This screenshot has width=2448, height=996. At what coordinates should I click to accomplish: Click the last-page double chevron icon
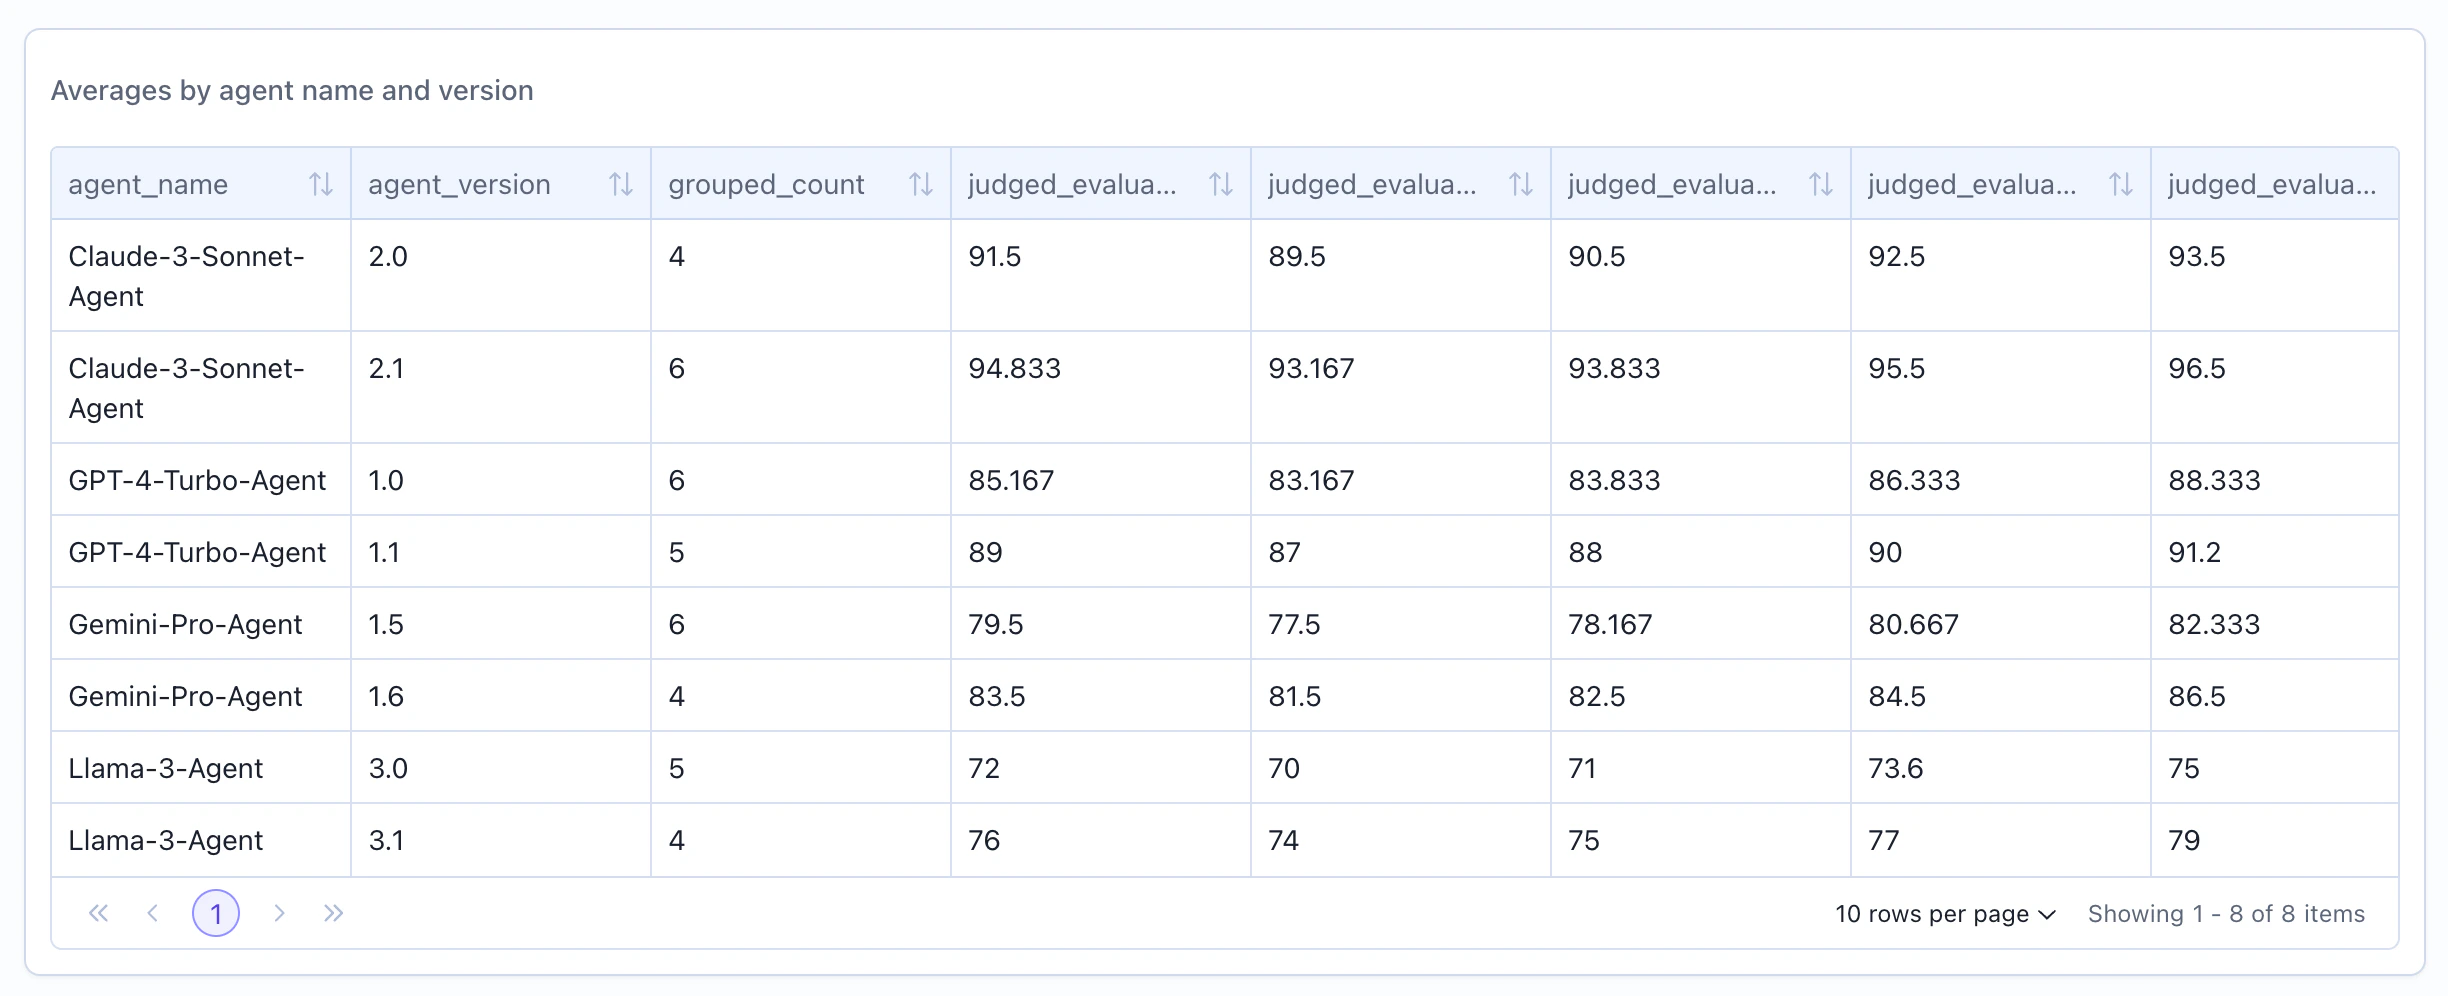pos(334,913)
